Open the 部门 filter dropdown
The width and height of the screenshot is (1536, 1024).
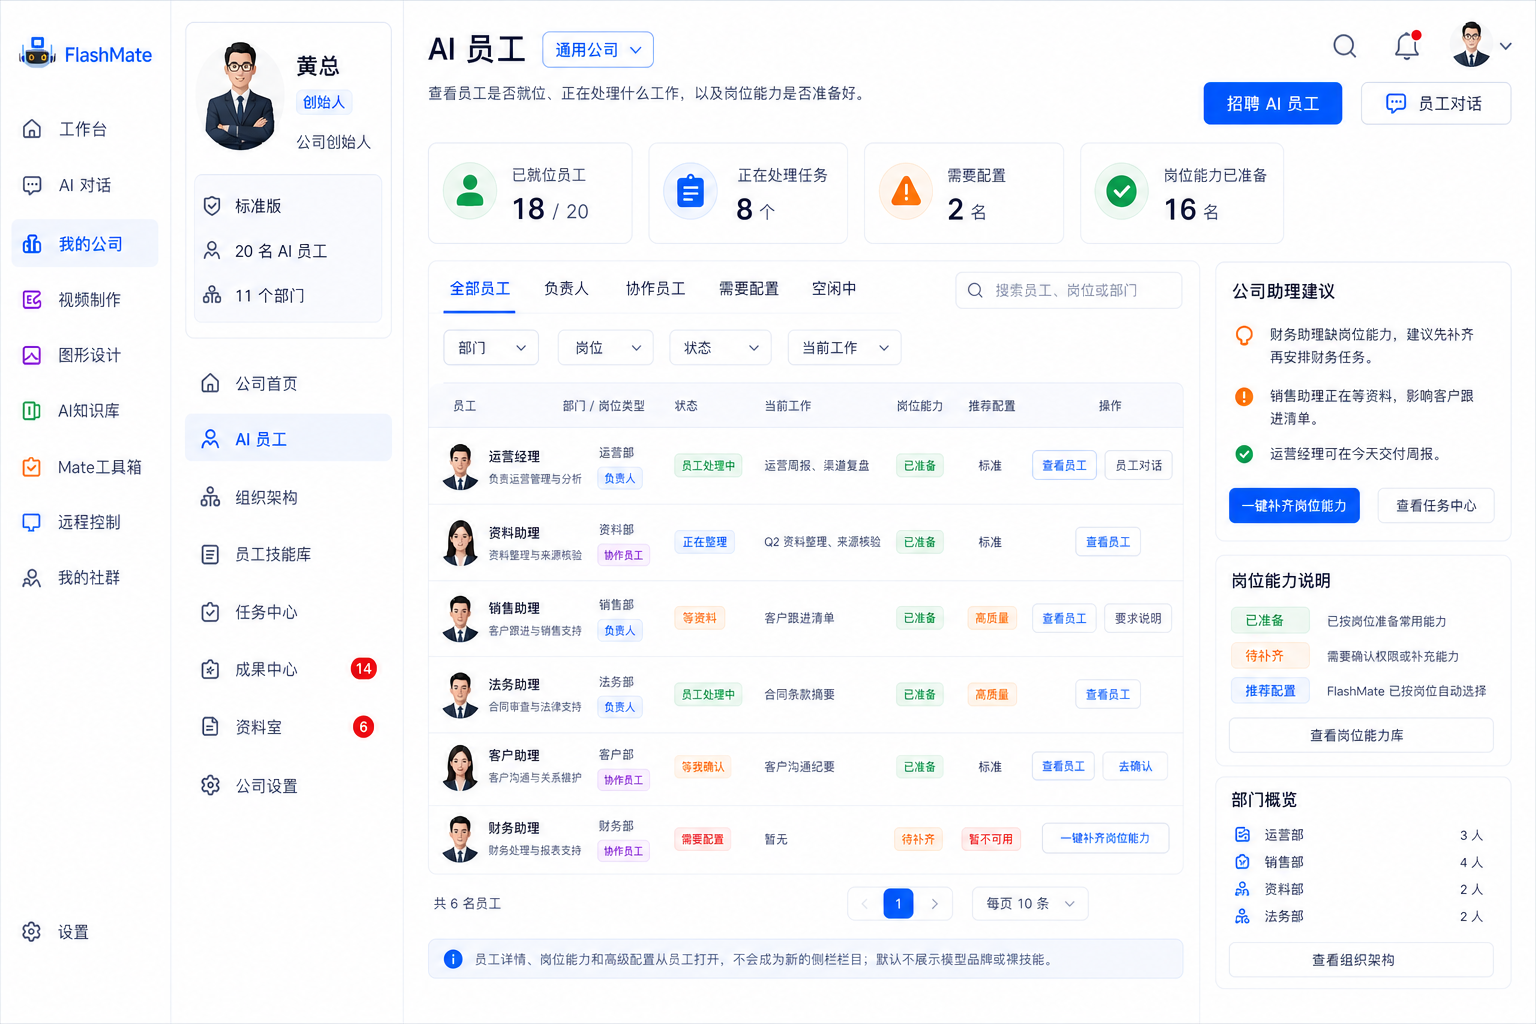click(491, 348)
